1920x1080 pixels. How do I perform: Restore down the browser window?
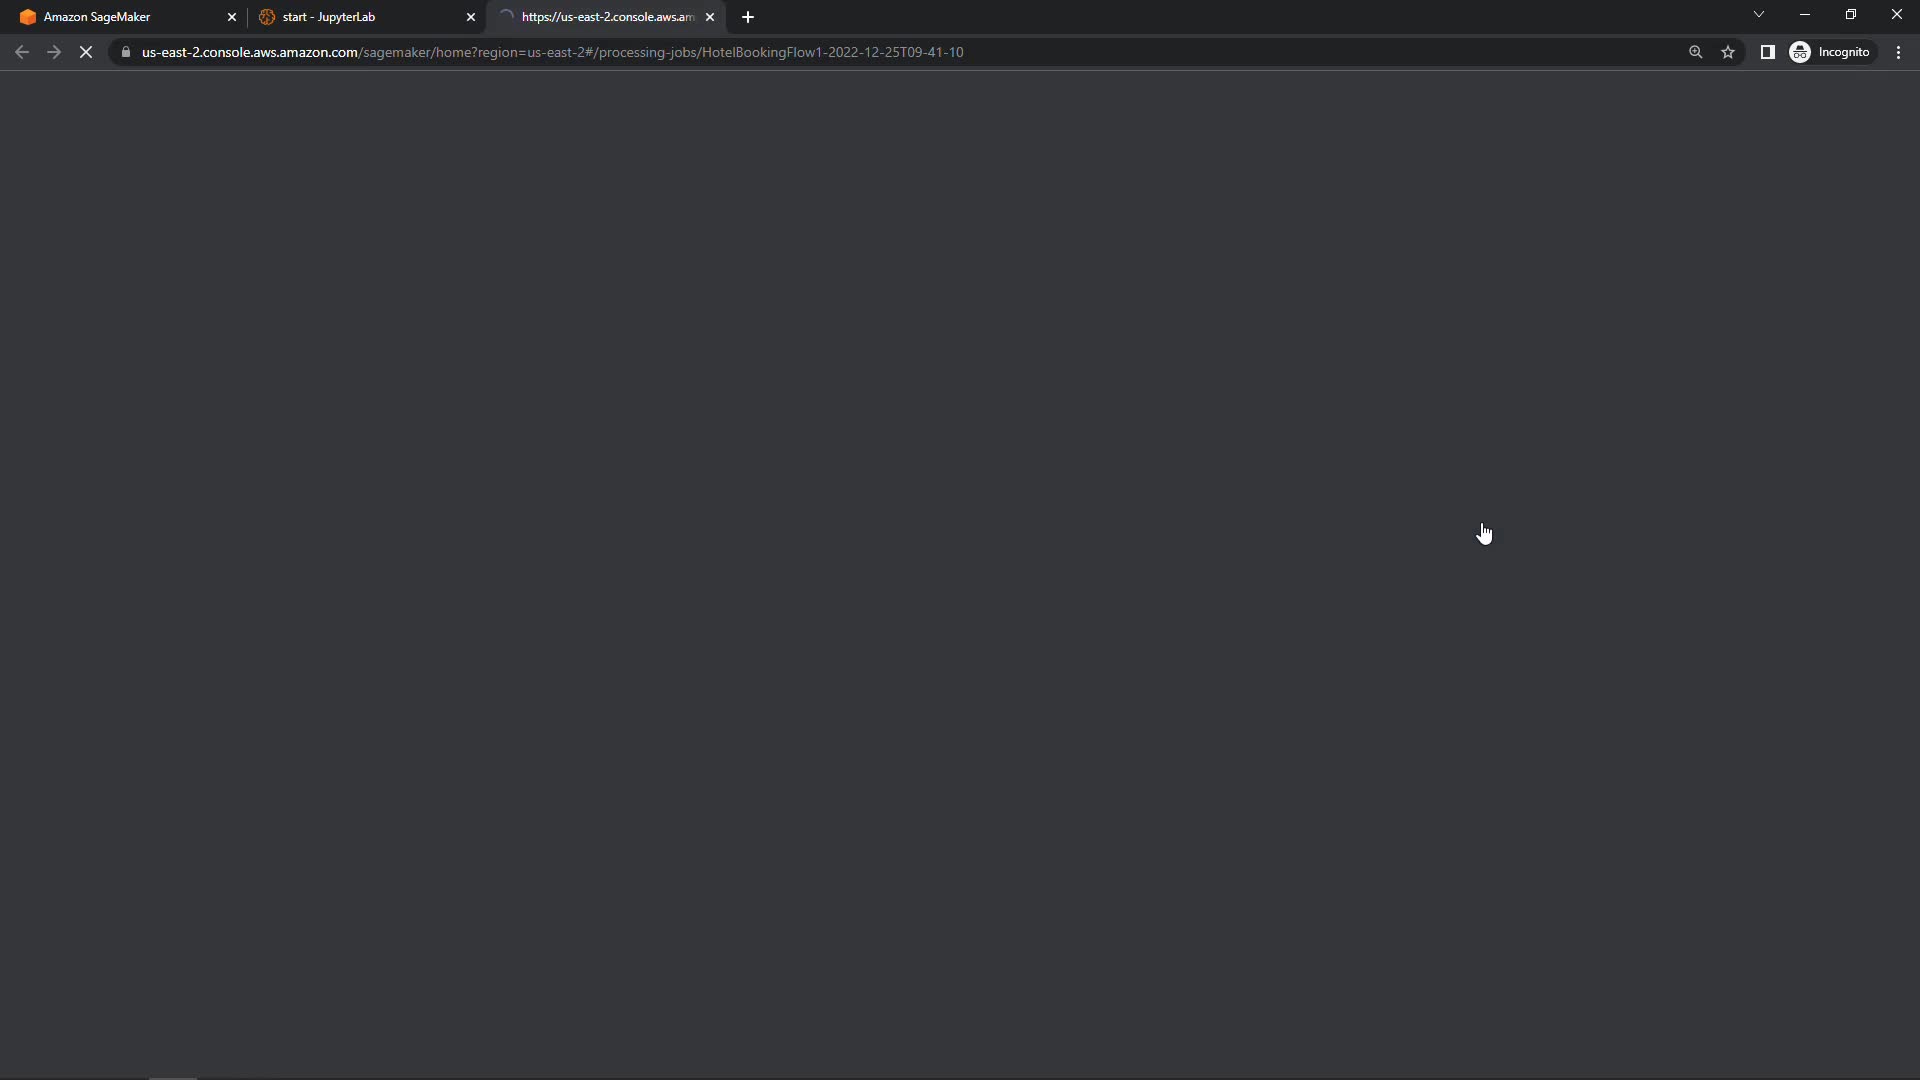(1851, 15)
